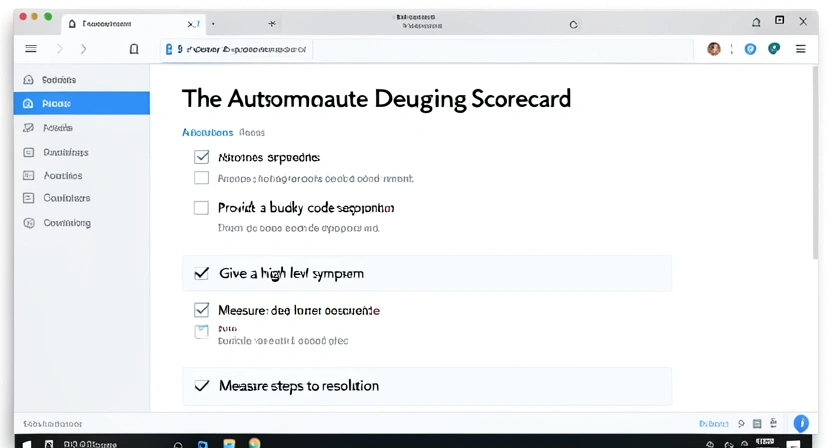Toggle the small checkbox below Measure row
The width and height of the screenshot is (832, 448).
(x=202, y=332)
